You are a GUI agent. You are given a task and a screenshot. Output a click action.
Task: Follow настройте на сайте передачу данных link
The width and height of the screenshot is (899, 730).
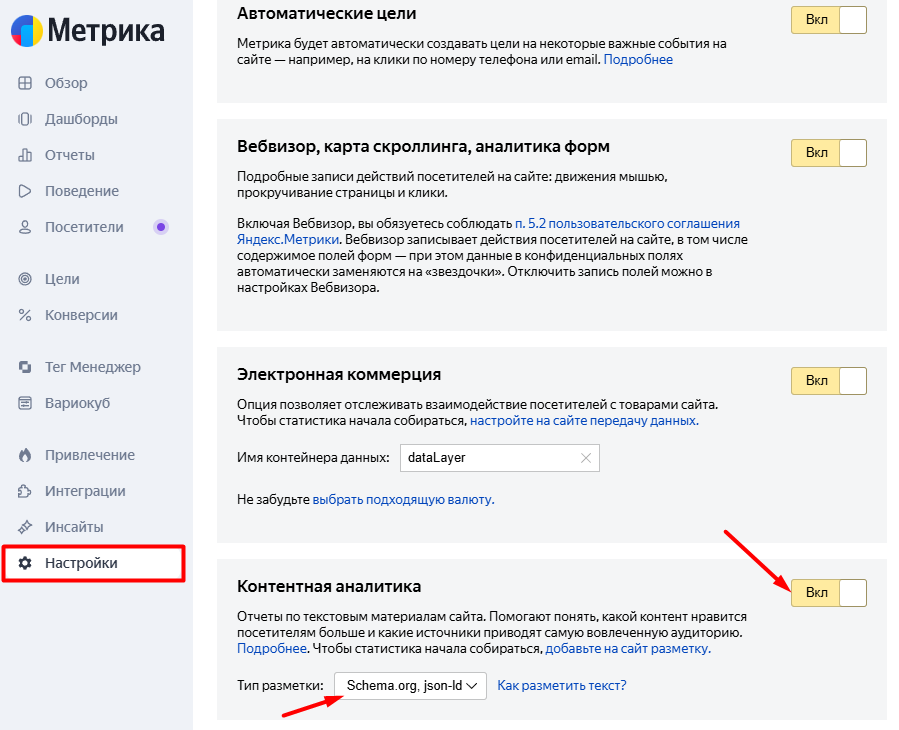584,421
